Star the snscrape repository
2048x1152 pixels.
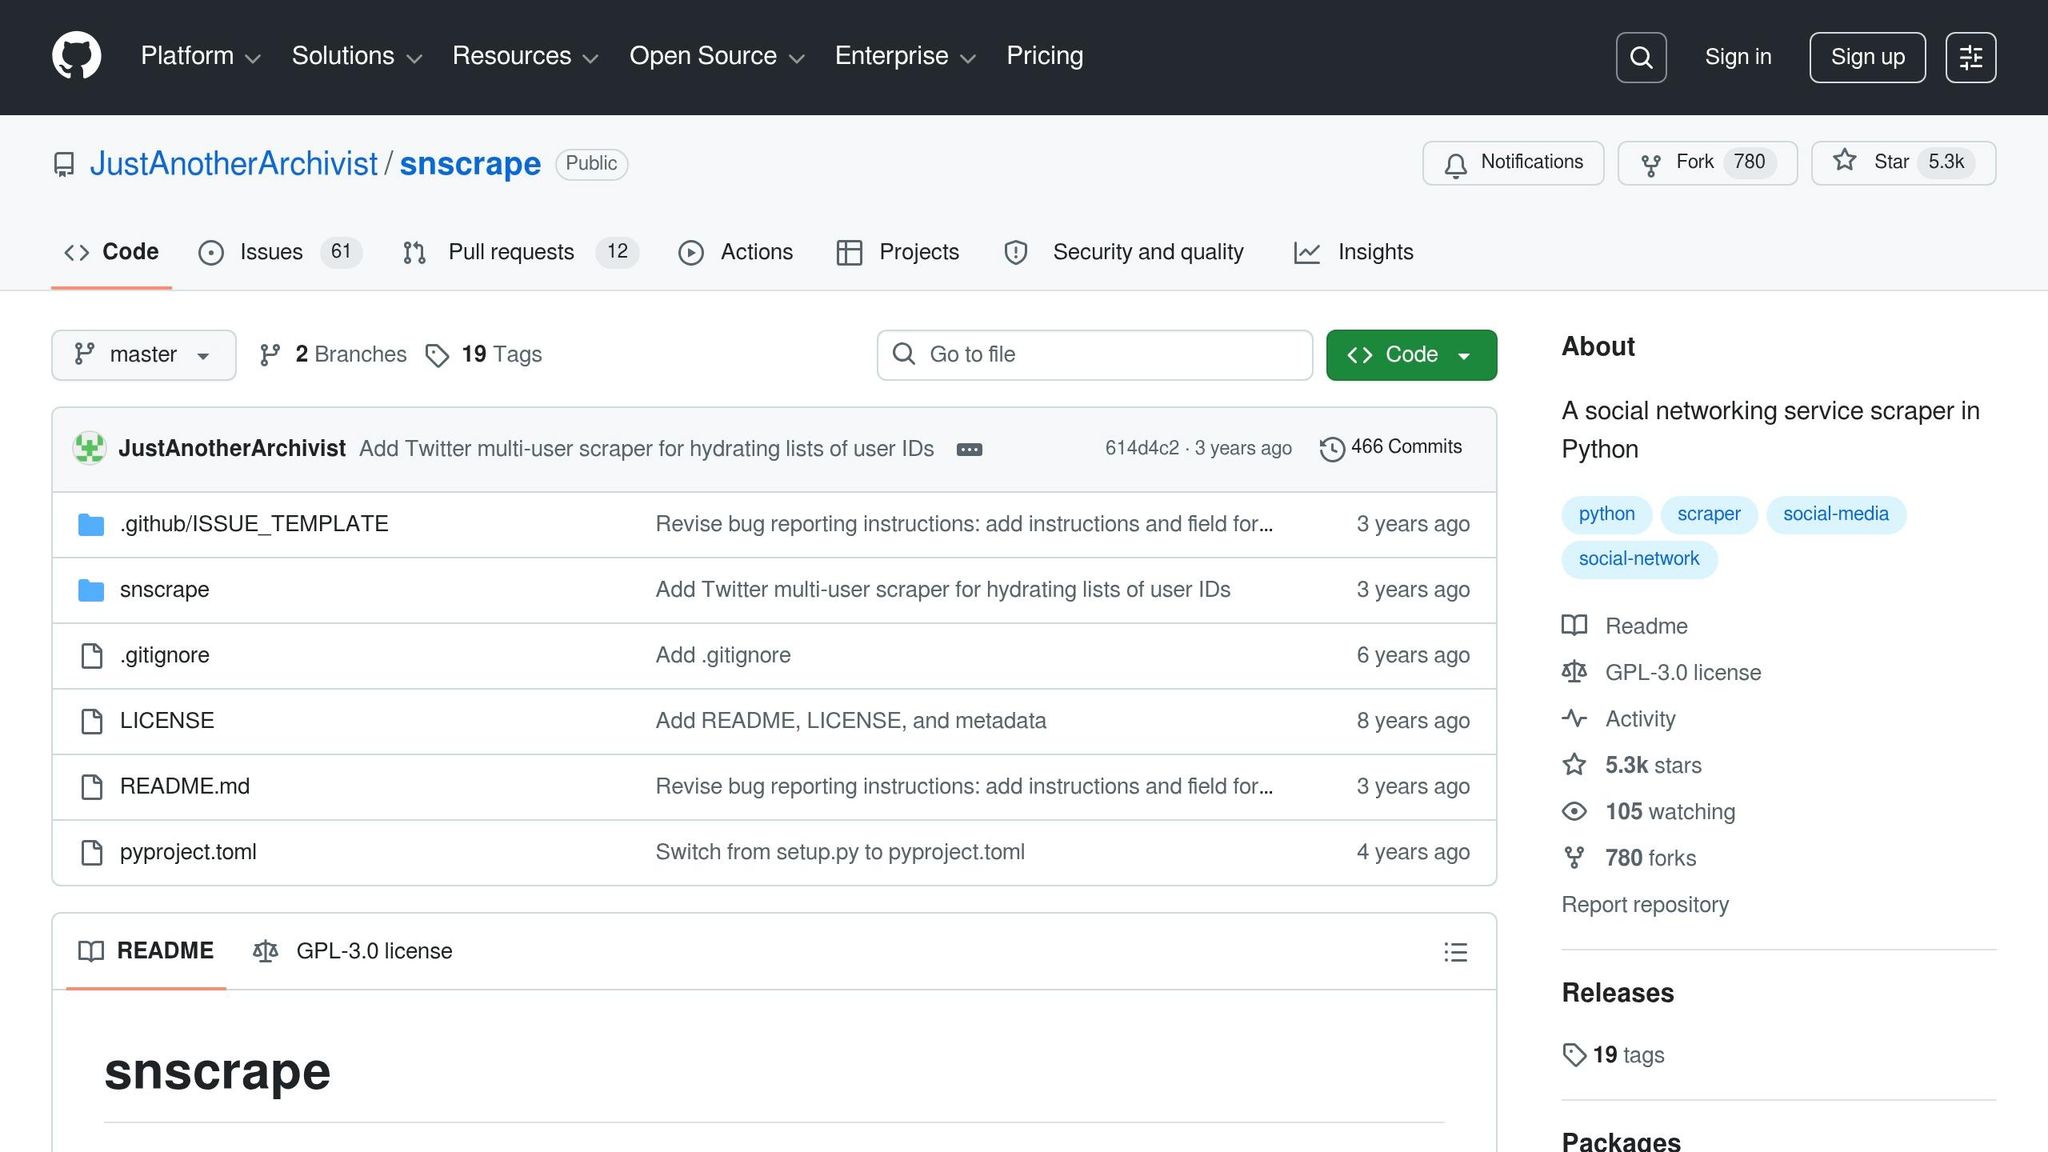(1903, 163)
